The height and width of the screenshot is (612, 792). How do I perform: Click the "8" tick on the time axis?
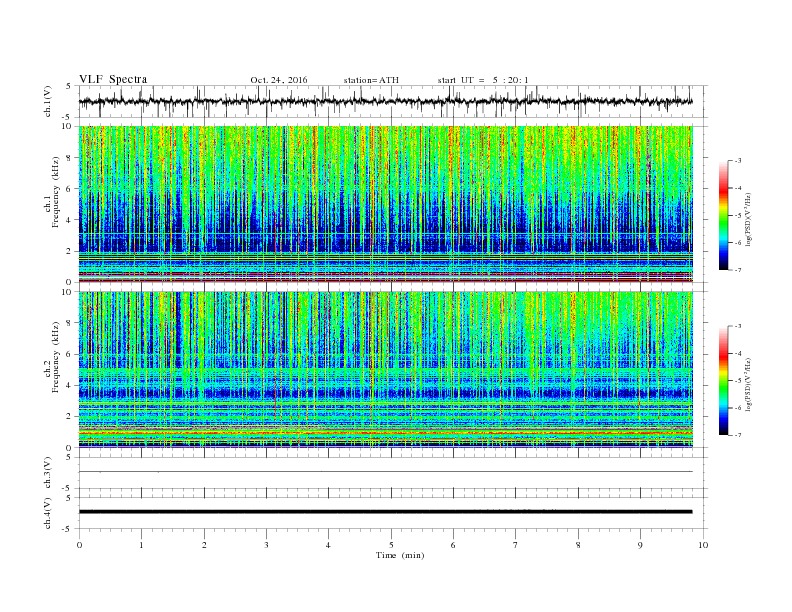tap(578, 545)
